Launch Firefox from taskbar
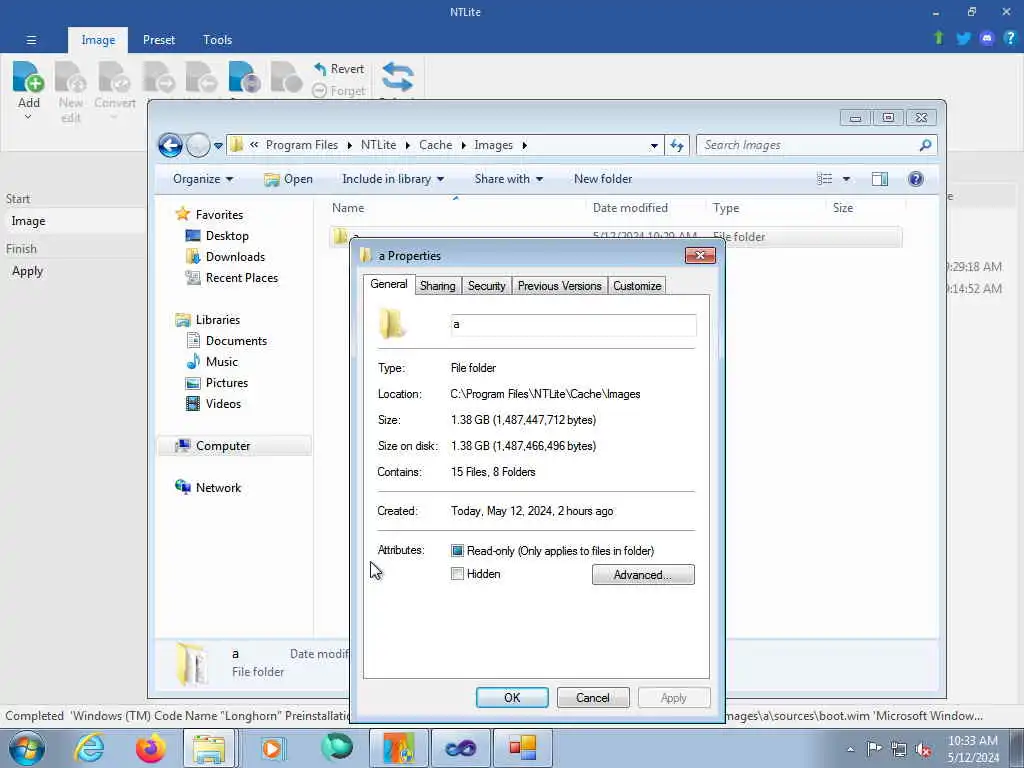Viewport: 1024px width, 768px height. [x=150, y=748]
